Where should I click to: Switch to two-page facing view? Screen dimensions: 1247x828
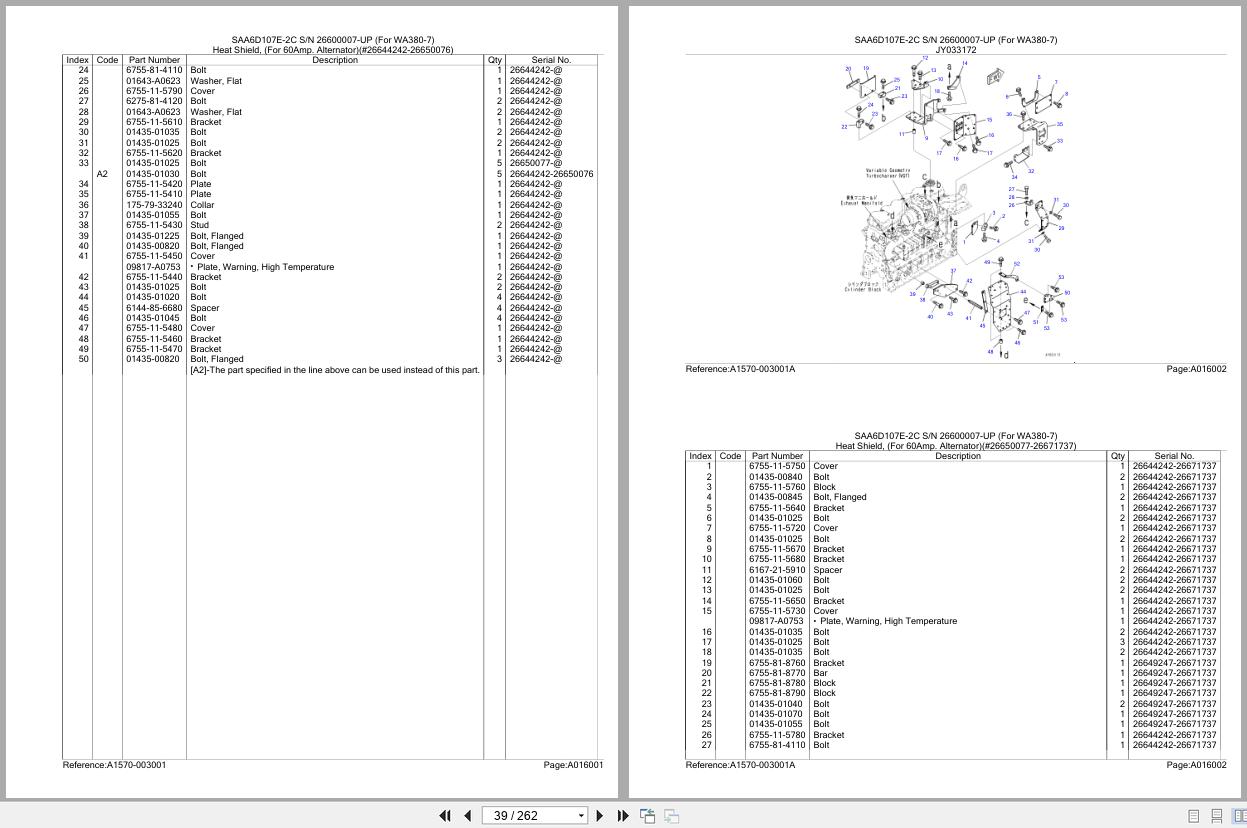1240,816
